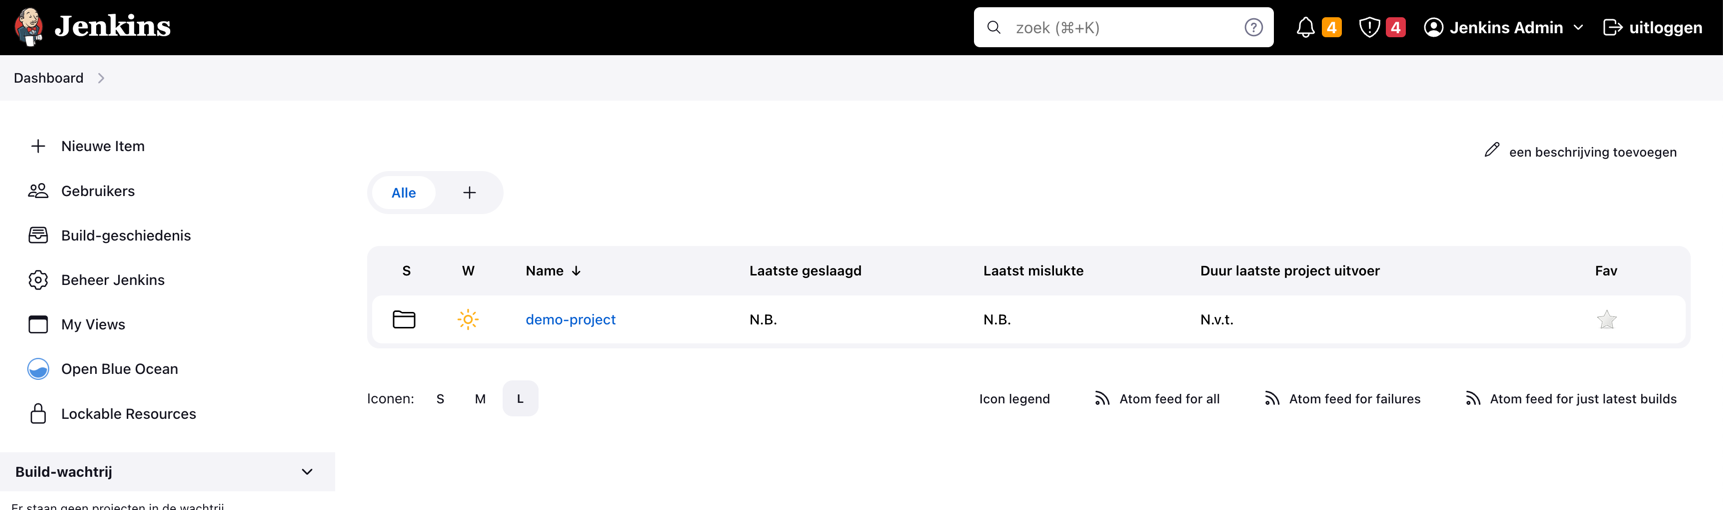Open the Icon legend link

[x=1014, y=399]
